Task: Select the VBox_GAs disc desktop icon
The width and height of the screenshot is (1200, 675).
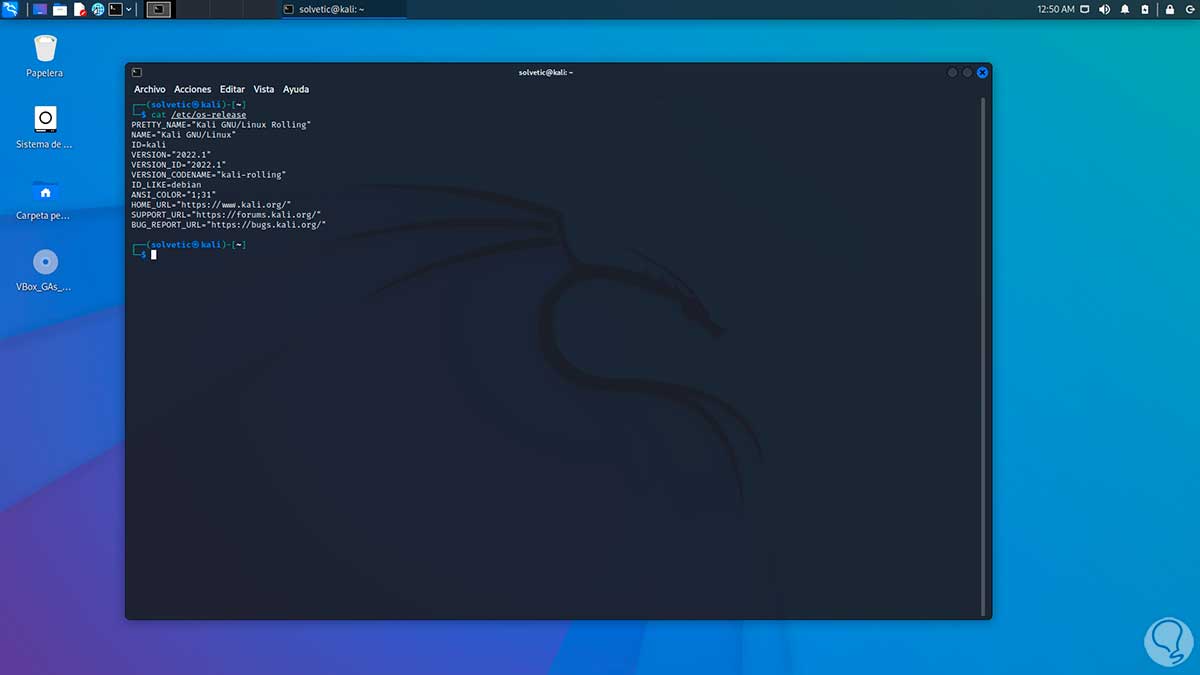Action: point(45,270)
